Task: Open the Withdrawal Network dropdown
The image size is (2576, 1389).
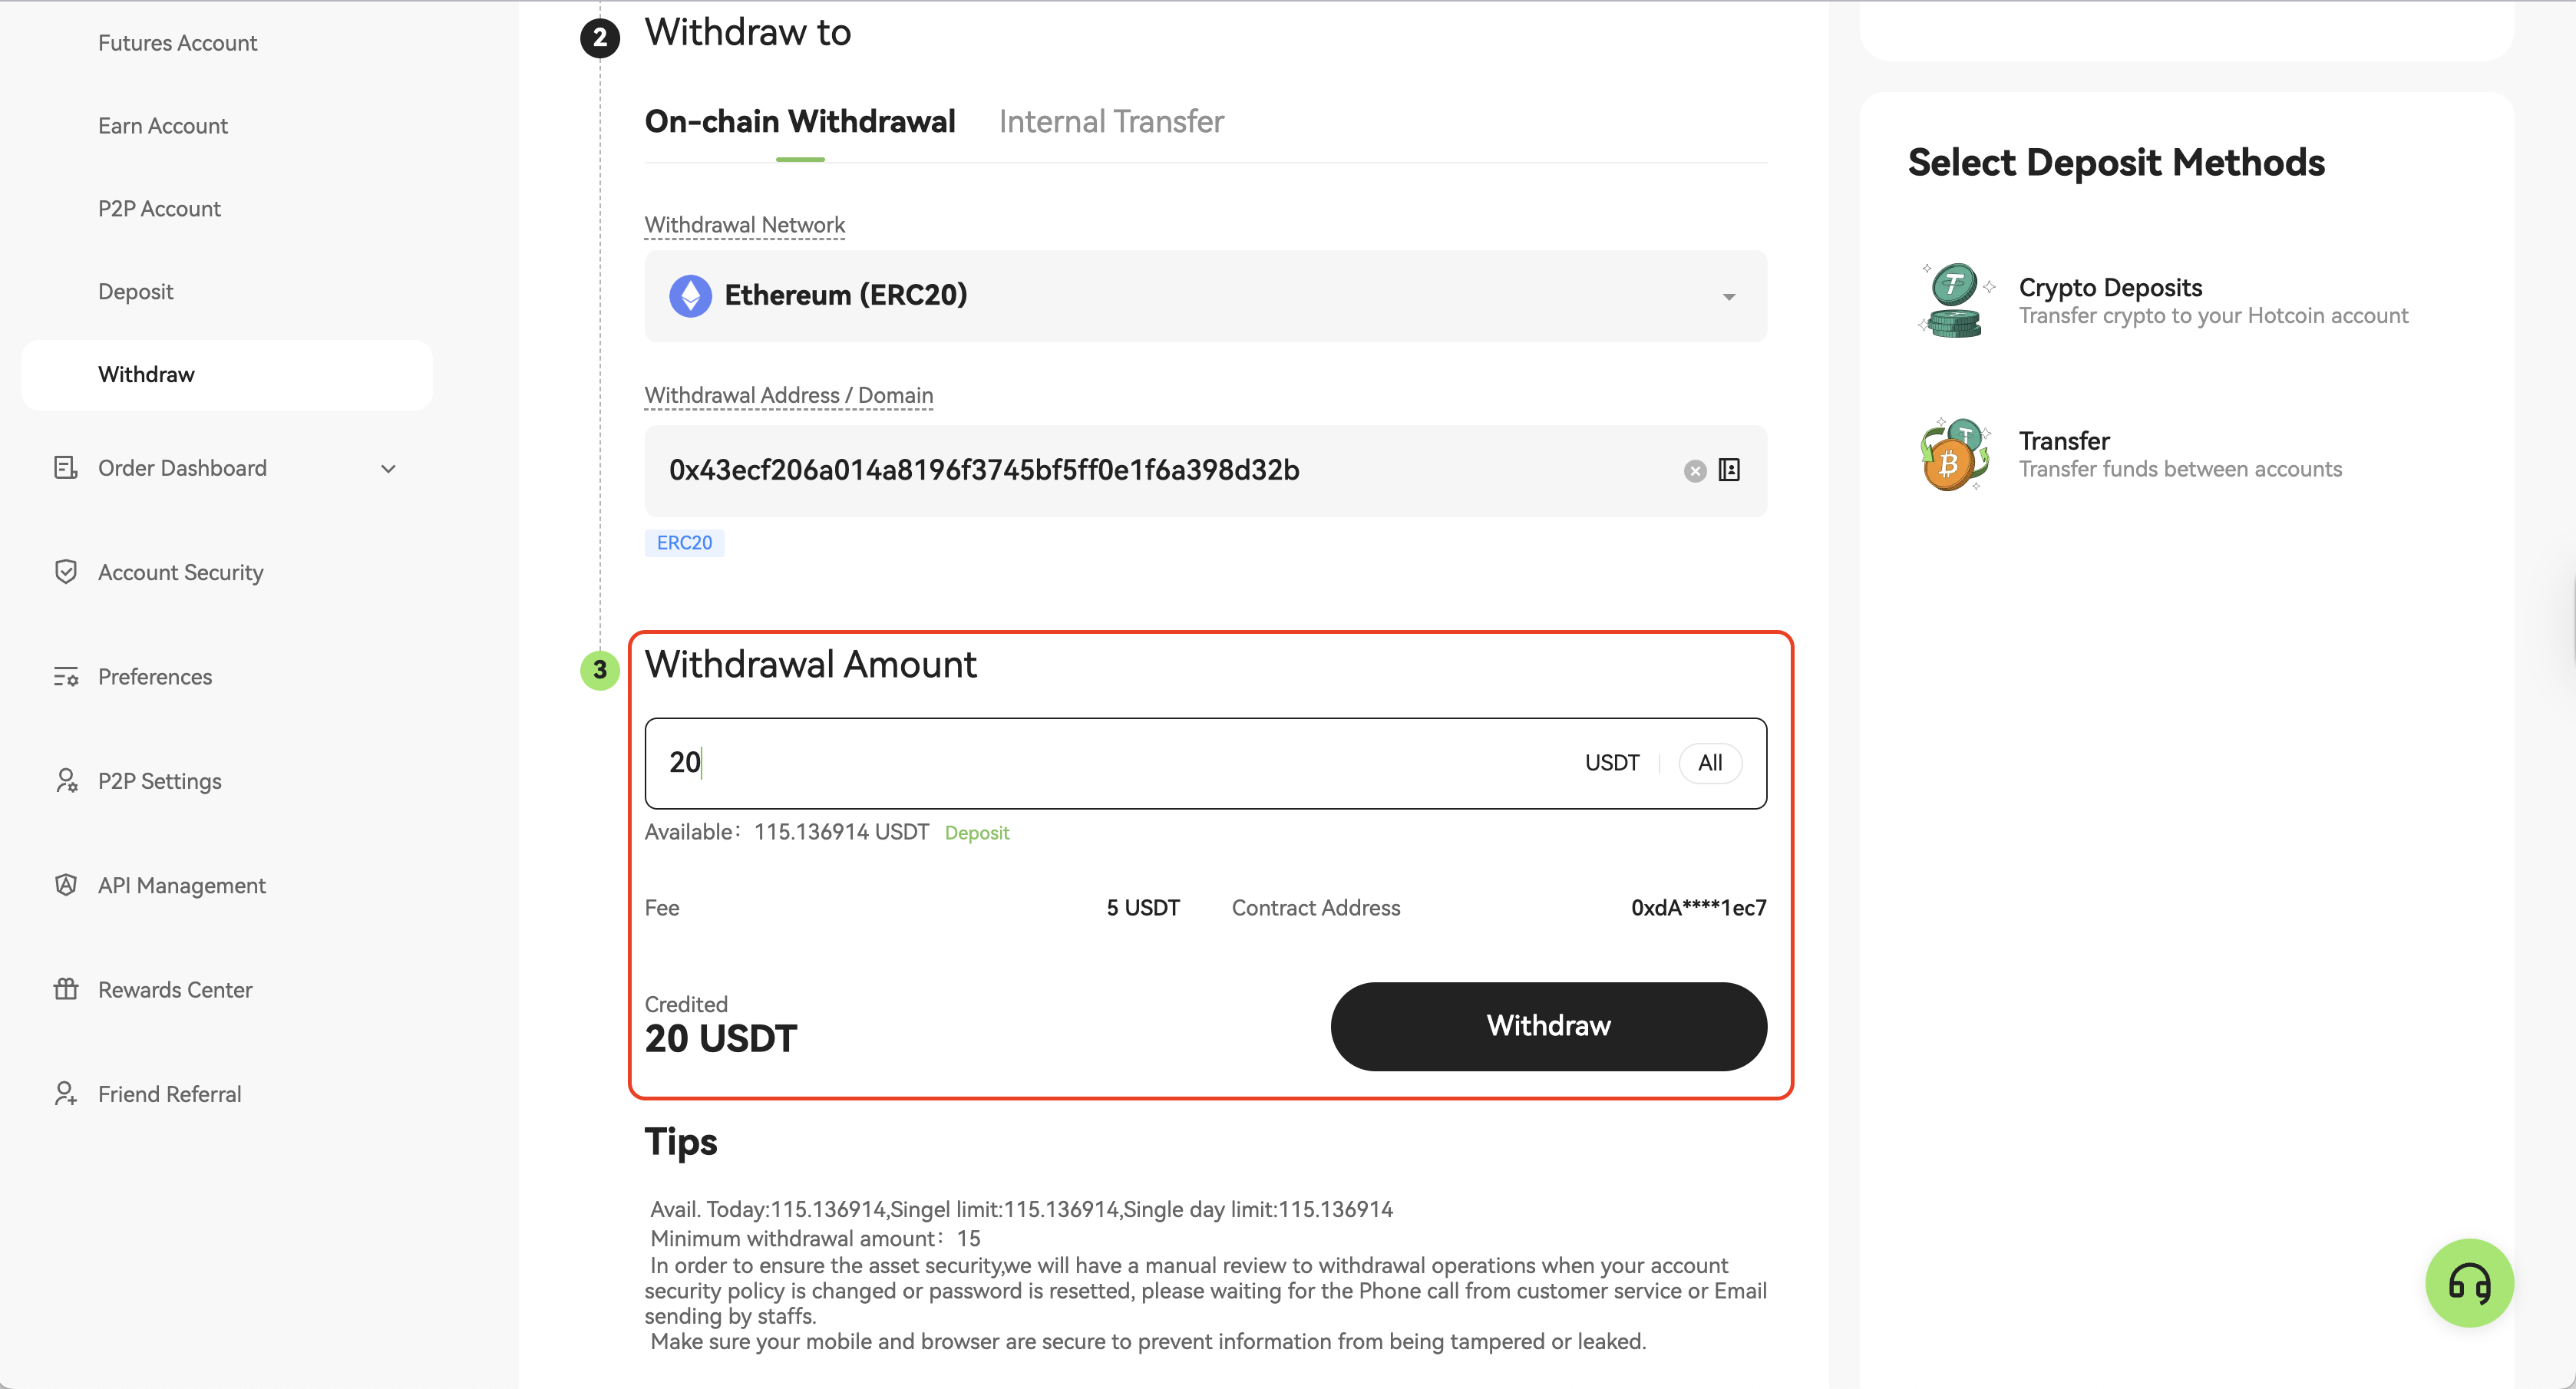Action: tap(1205, 296)
